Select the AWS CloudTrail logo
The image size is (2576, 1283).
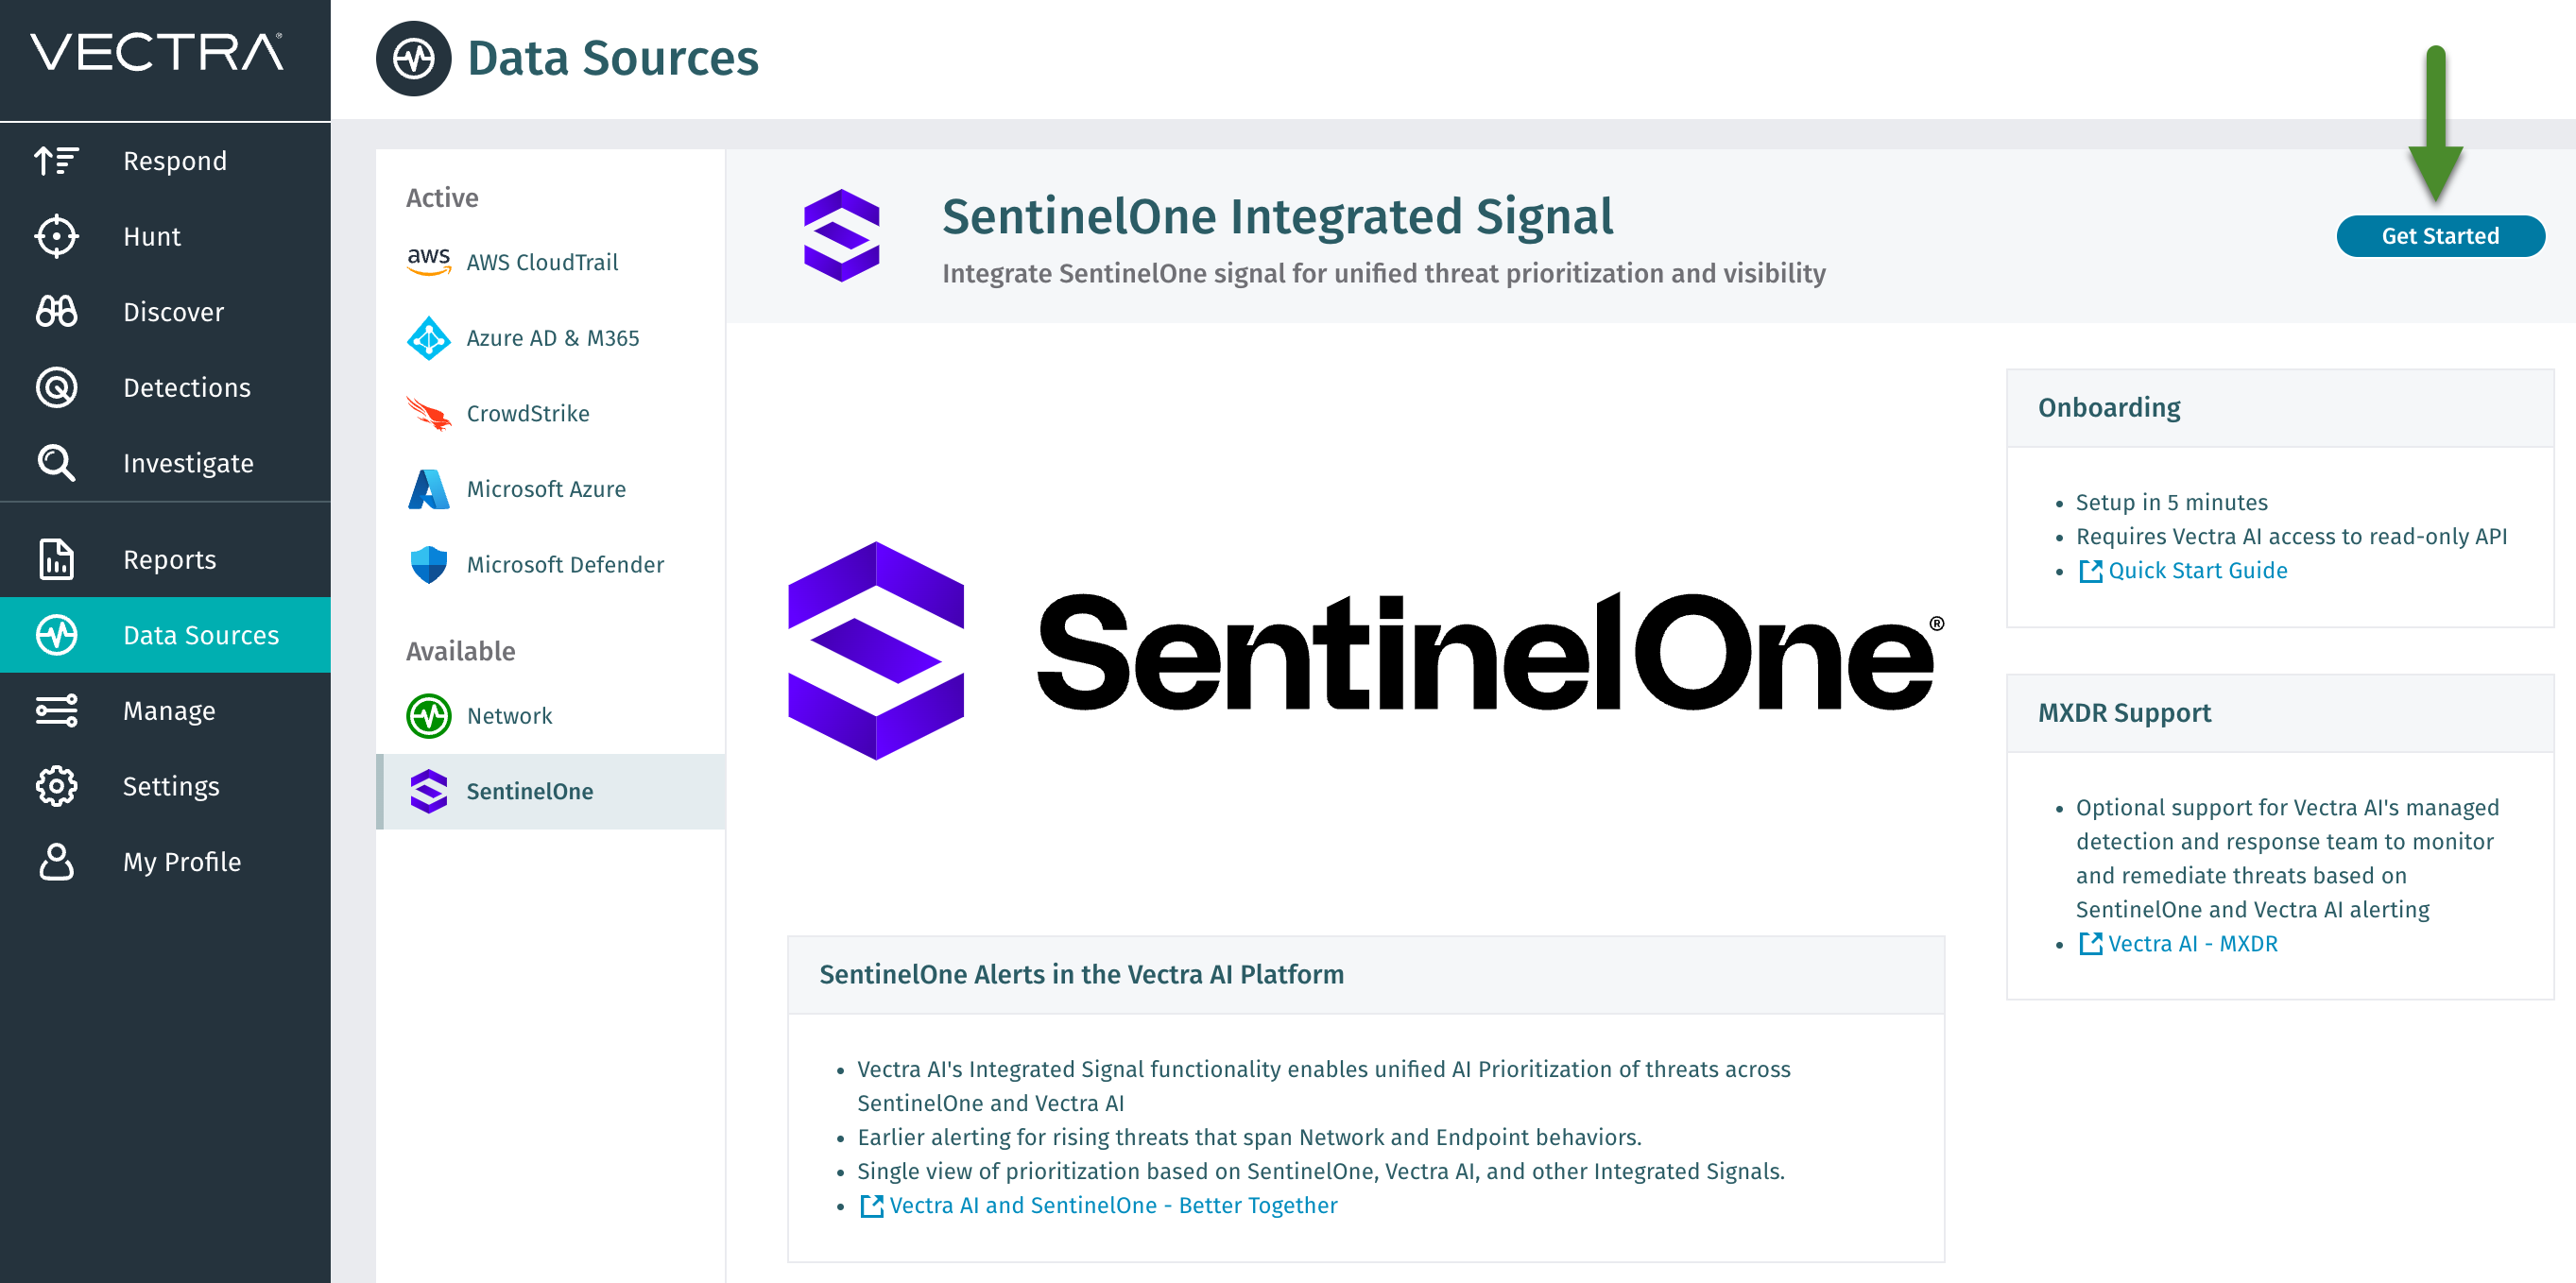click(x=428, y=261)
